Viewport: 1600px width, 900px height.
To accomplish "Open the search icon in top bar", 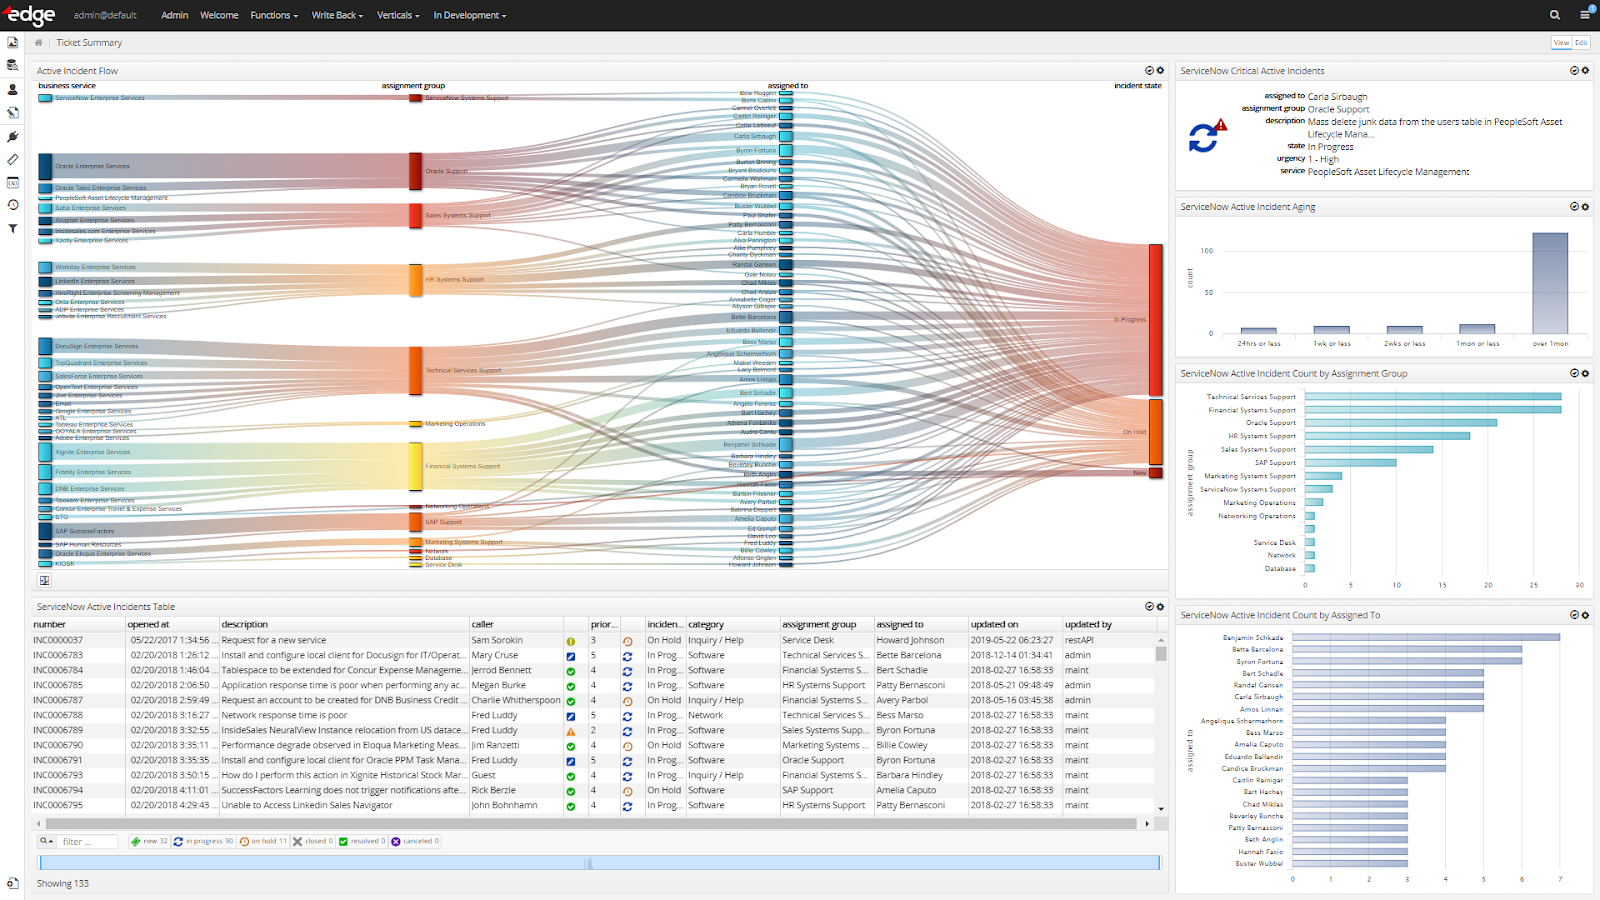I will click(1555, 15).
